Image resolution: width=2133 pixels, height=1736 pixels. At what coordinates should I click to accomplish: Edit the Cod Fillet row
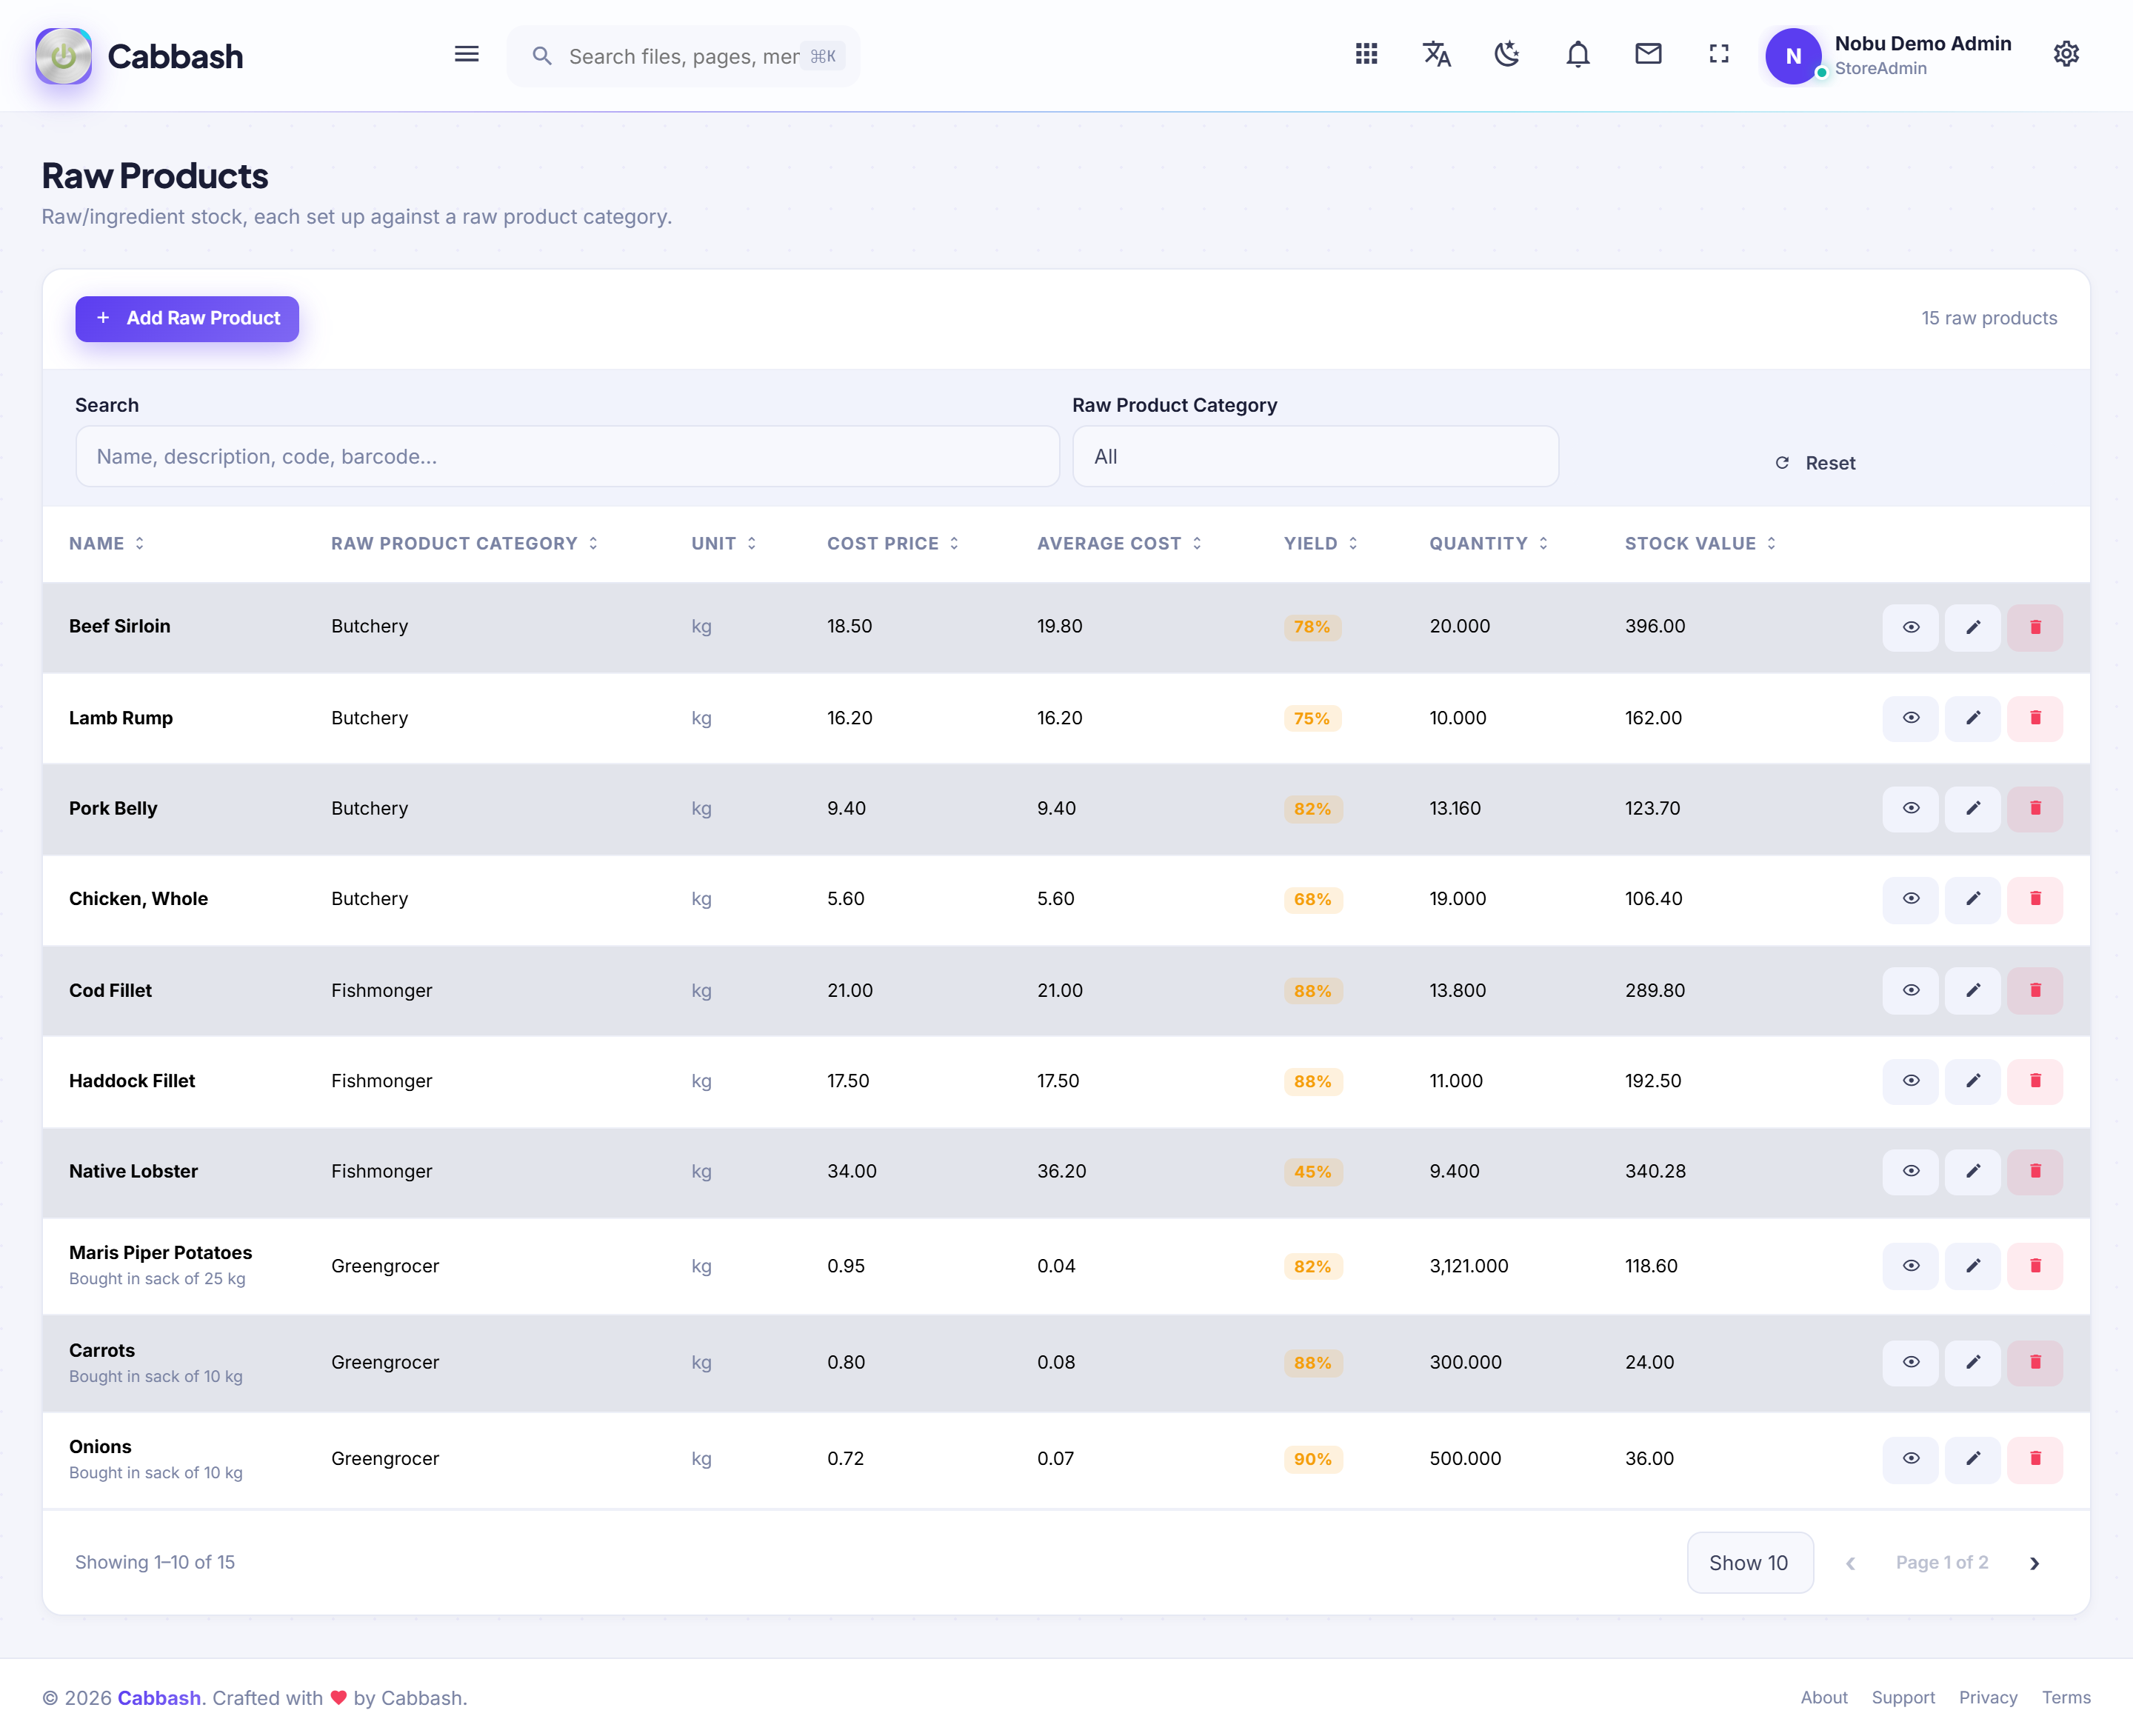click(x=1972, y=990)
